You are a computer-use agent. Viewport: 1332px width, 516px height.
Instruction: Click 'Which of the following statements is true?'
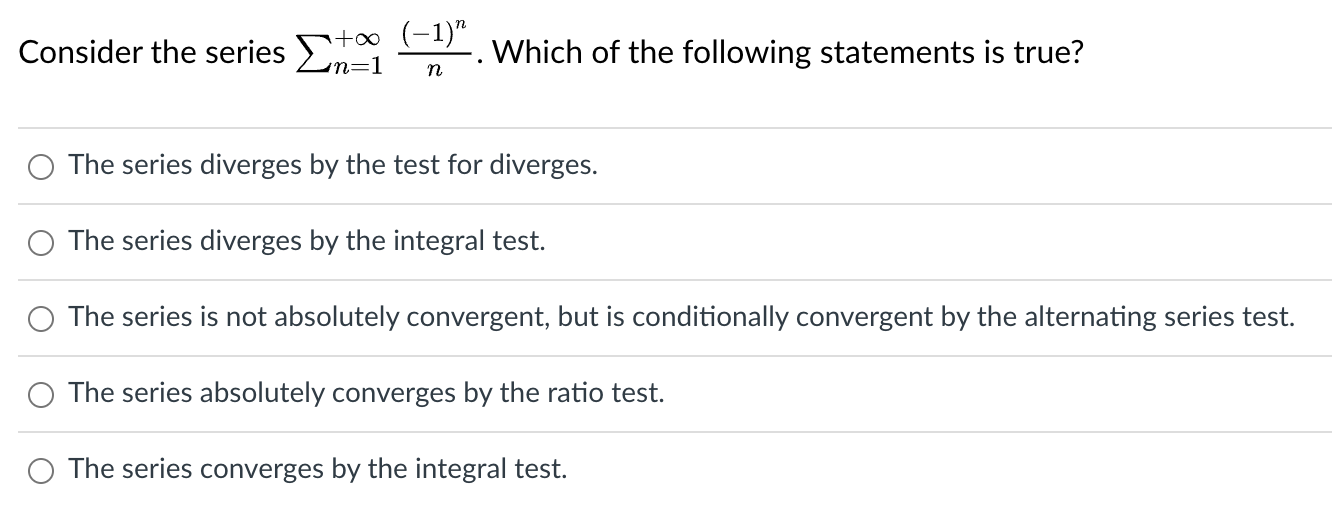(788, 53)
